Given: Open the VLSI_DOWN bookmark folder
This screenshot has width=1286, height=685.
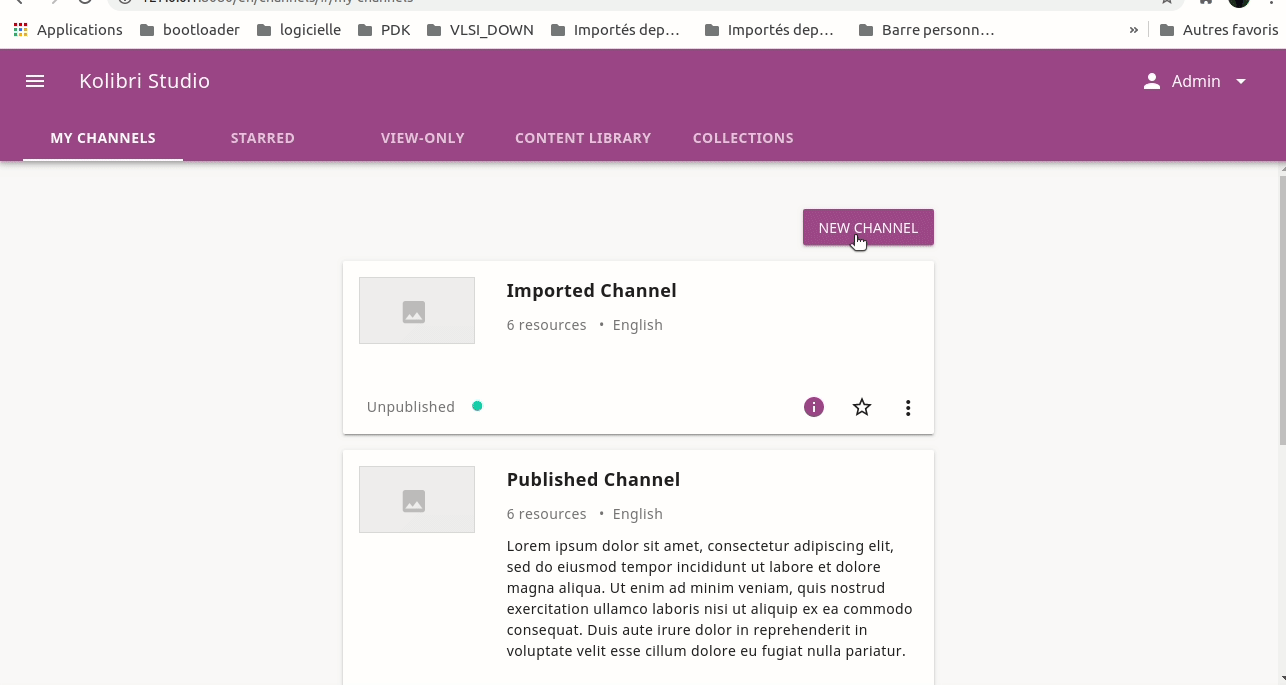Looking at the screenshot, I should pos(480,30).
